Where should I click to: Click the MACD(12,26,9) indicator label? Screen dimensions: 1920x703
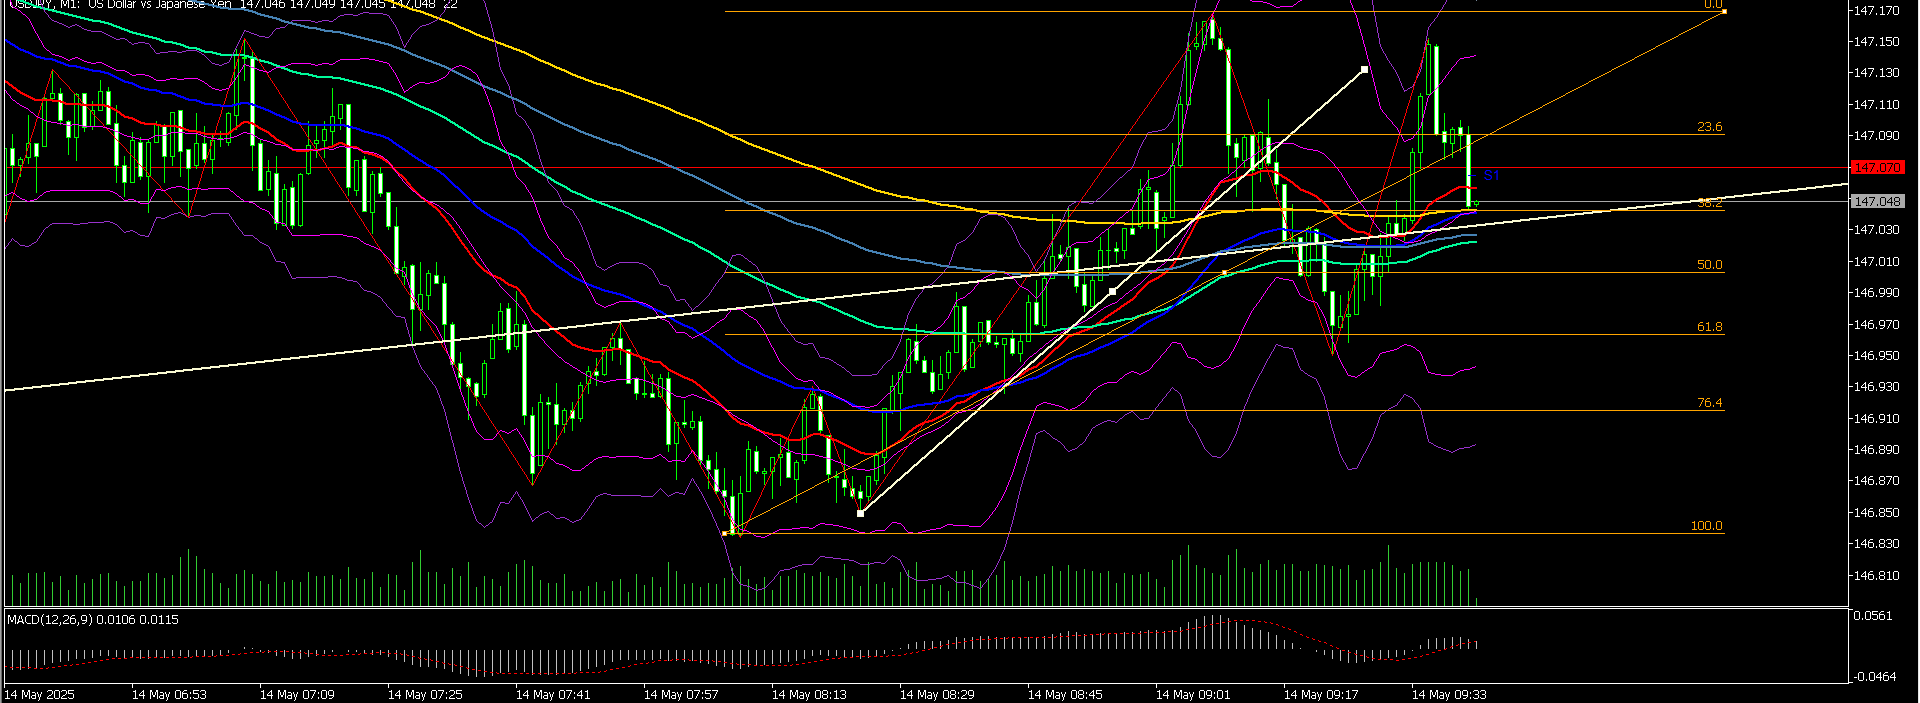point(92,620)
